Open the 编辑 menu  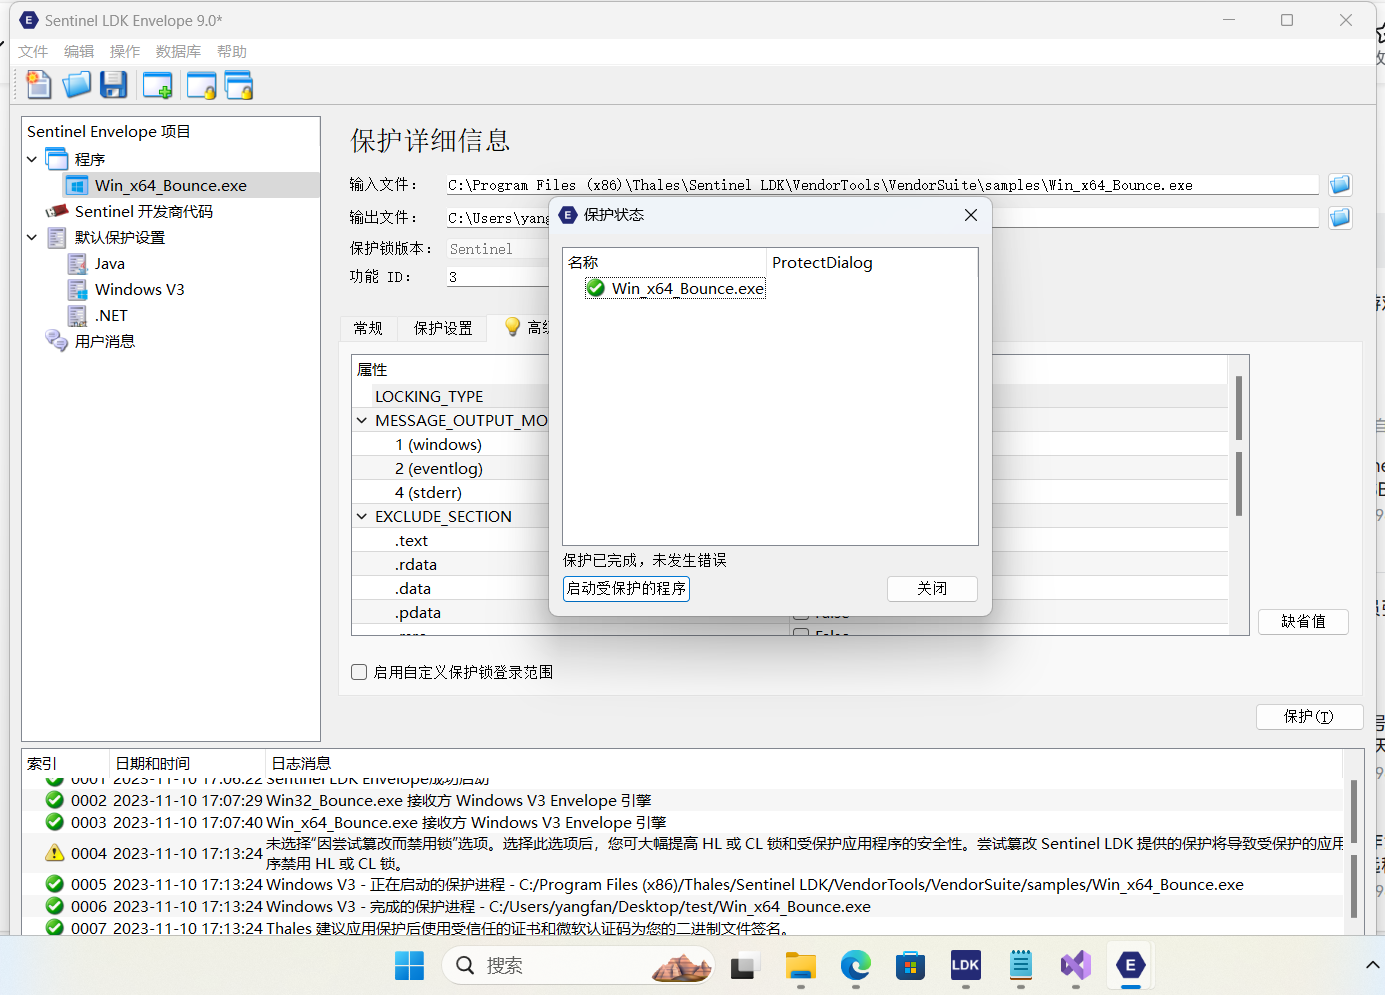pyautogui.click(x=79, y=52)
